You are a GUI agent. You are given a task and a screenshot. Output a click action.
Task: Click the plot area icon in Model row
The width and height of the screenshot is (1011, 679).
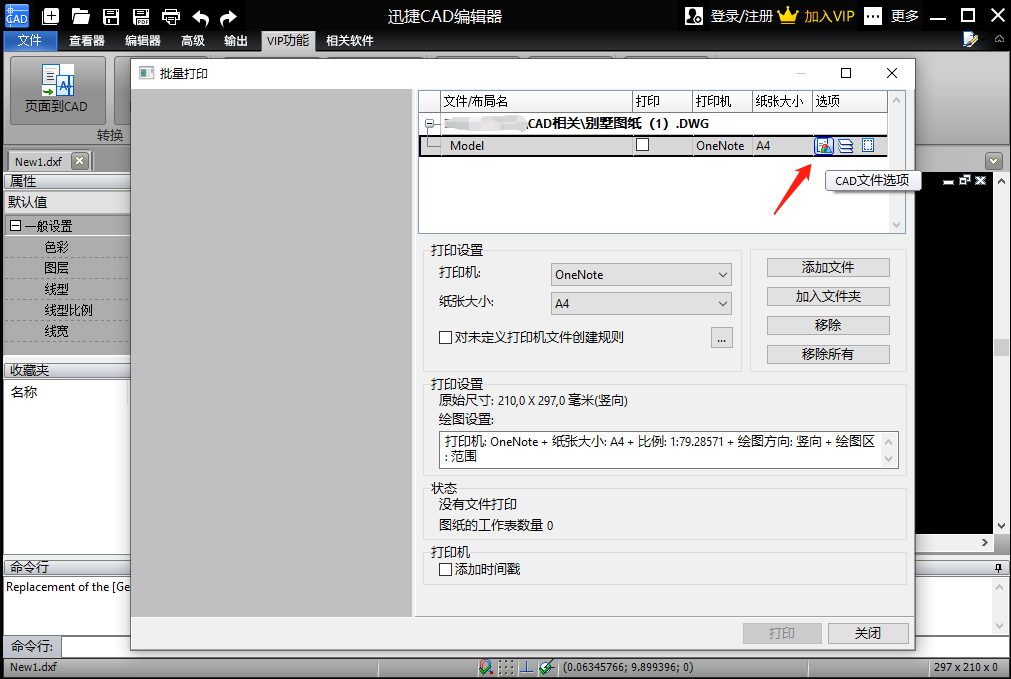tap(868, 146)
